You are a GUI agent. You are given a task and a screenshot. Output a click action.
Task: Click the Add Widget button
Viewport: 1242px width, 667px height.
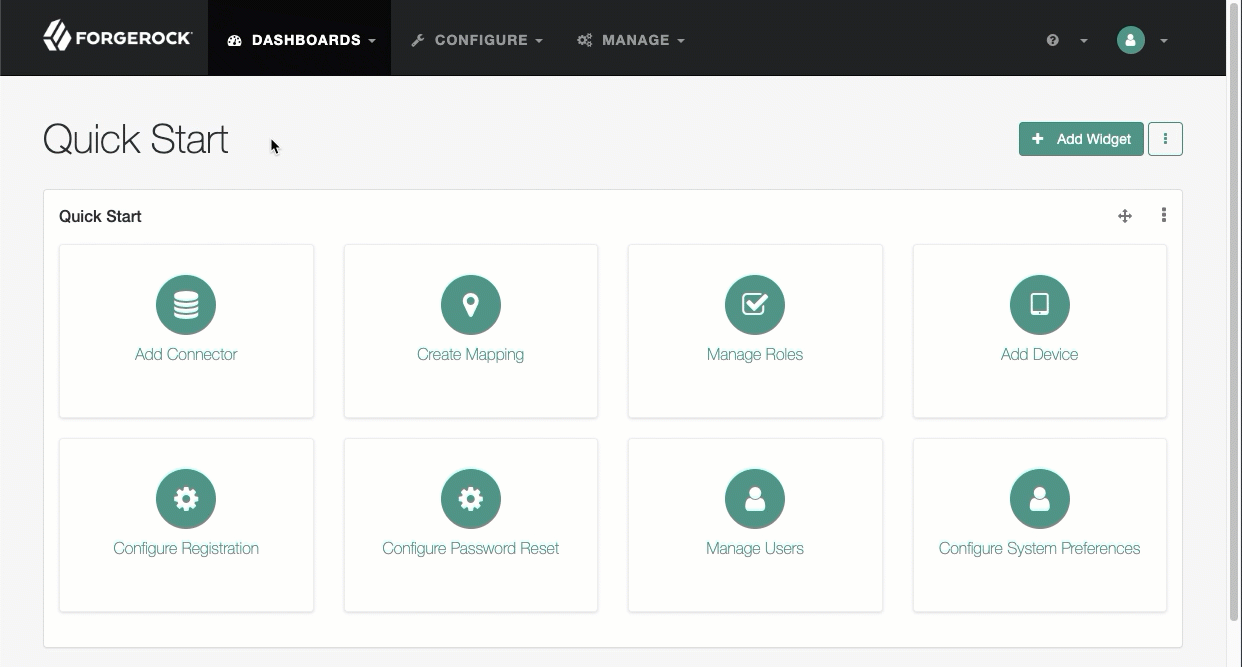[1081, 139]
